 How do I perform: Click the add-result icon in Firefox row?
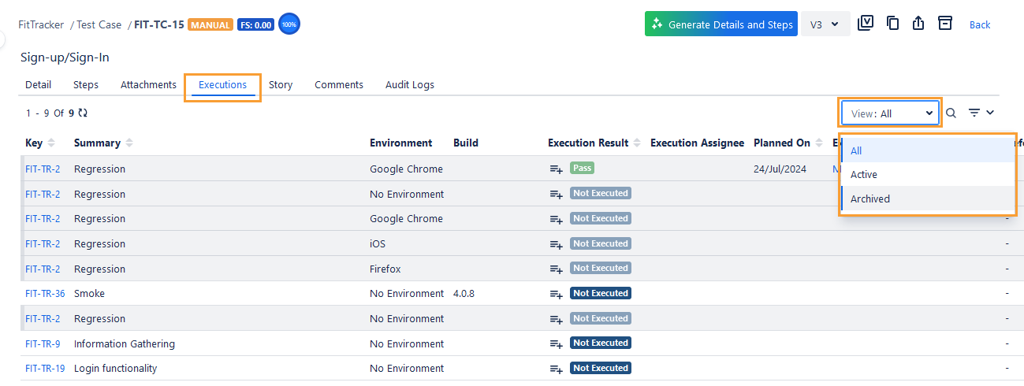coord(556,269)
